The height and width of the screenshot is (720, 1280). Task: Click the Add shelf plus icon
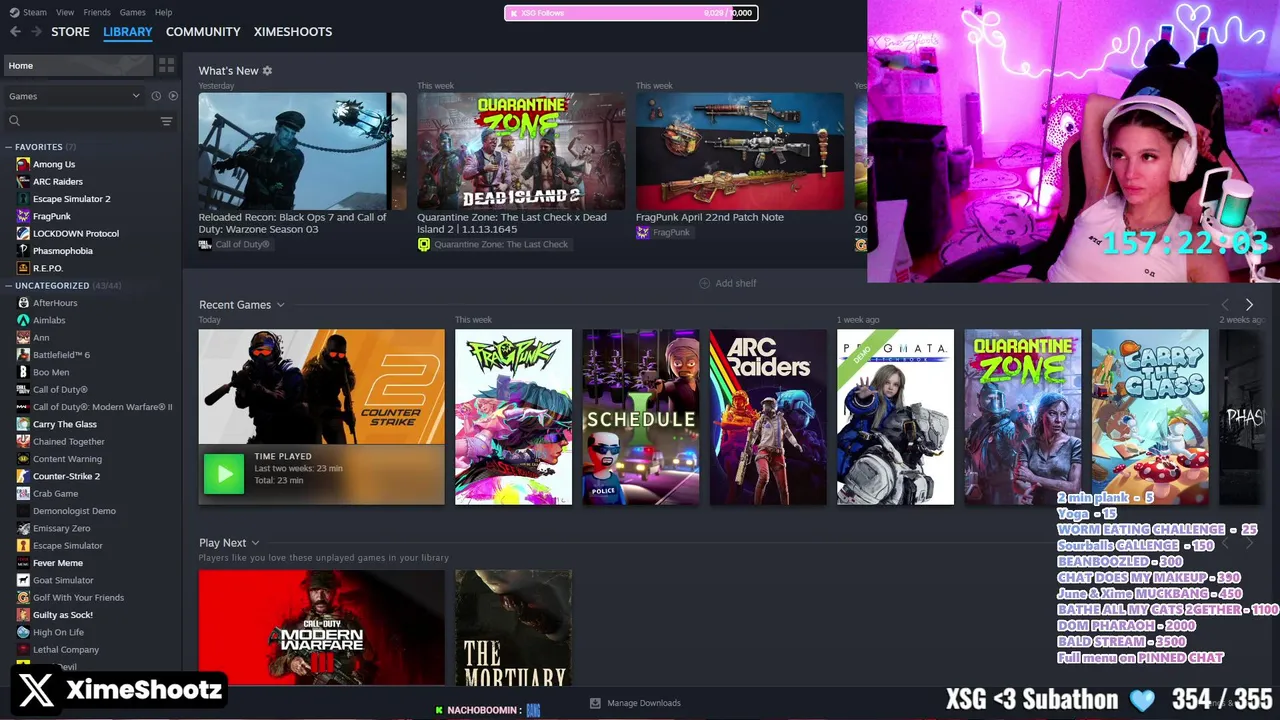coord(704,283)
